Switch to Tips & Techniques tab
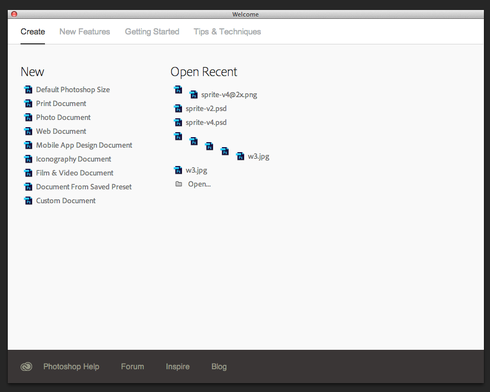490x392 pixels. pos(227,32)
